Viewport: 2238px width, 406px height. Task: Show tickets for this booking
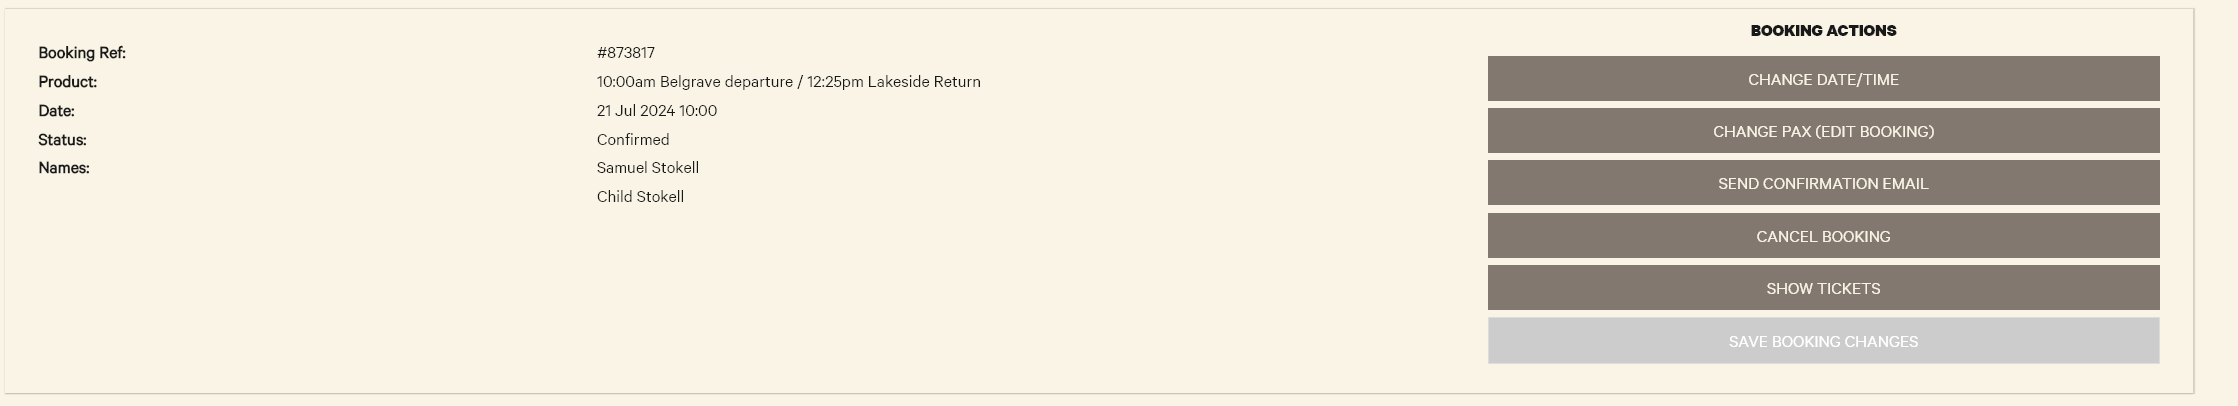tap(1823, 288)
